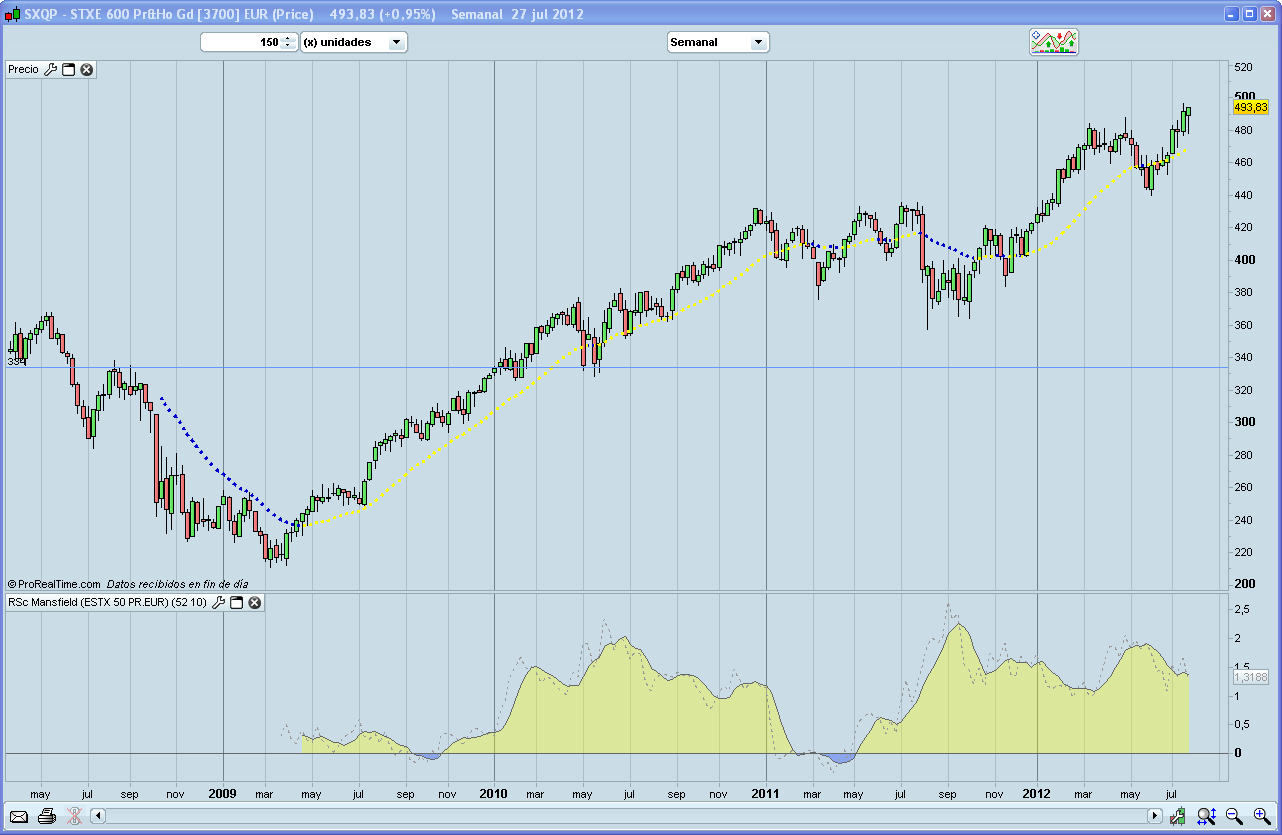Image resolution: width=1282 pixels, height=835 pixels.
Task: Maximize the Precio price panel
Action: tap(69, 70)
